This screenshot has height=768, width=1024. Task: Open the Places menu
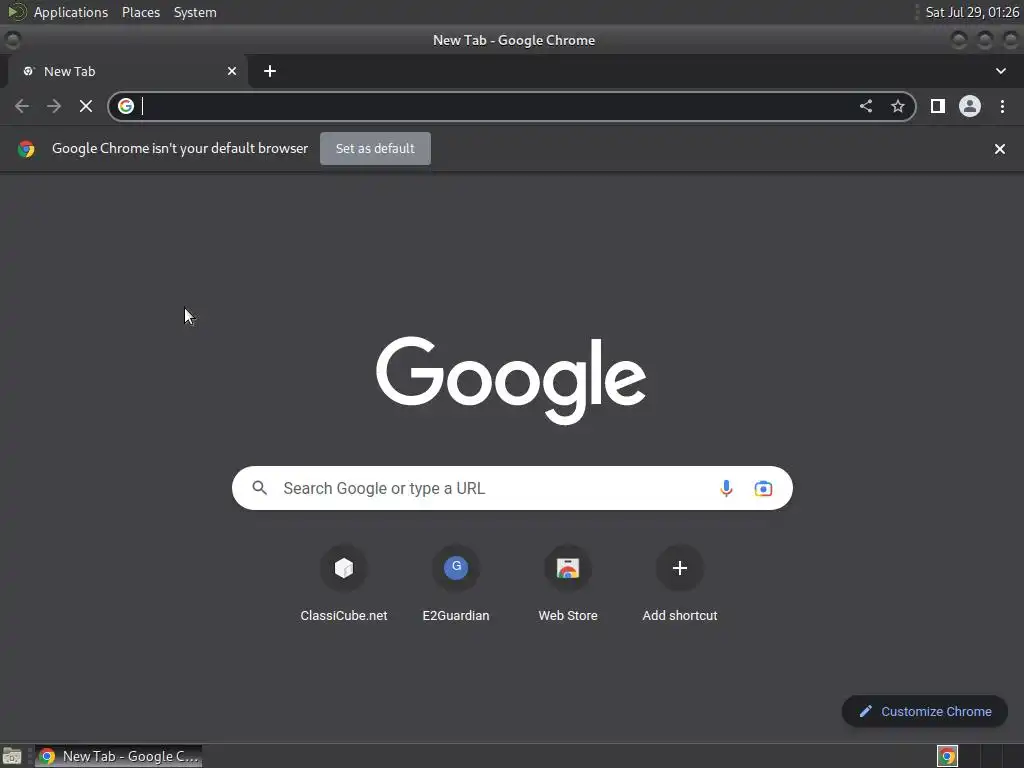point(141,12)
